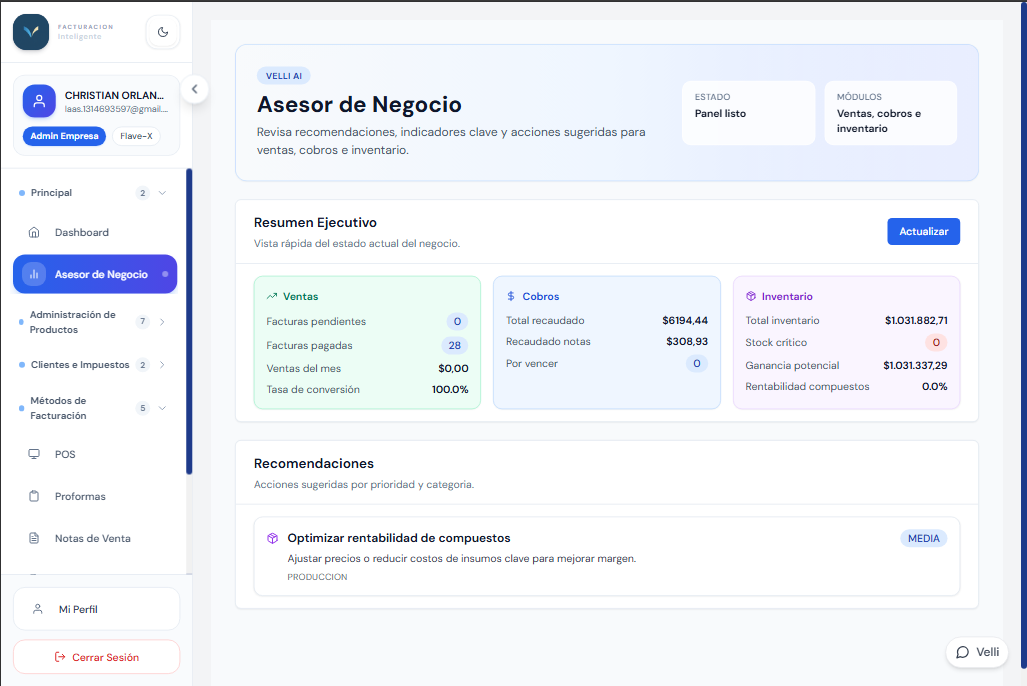The width and height of the screenshot is (1027, 686).
Task: Open POS in the sidebar
Action: [95, 454]
